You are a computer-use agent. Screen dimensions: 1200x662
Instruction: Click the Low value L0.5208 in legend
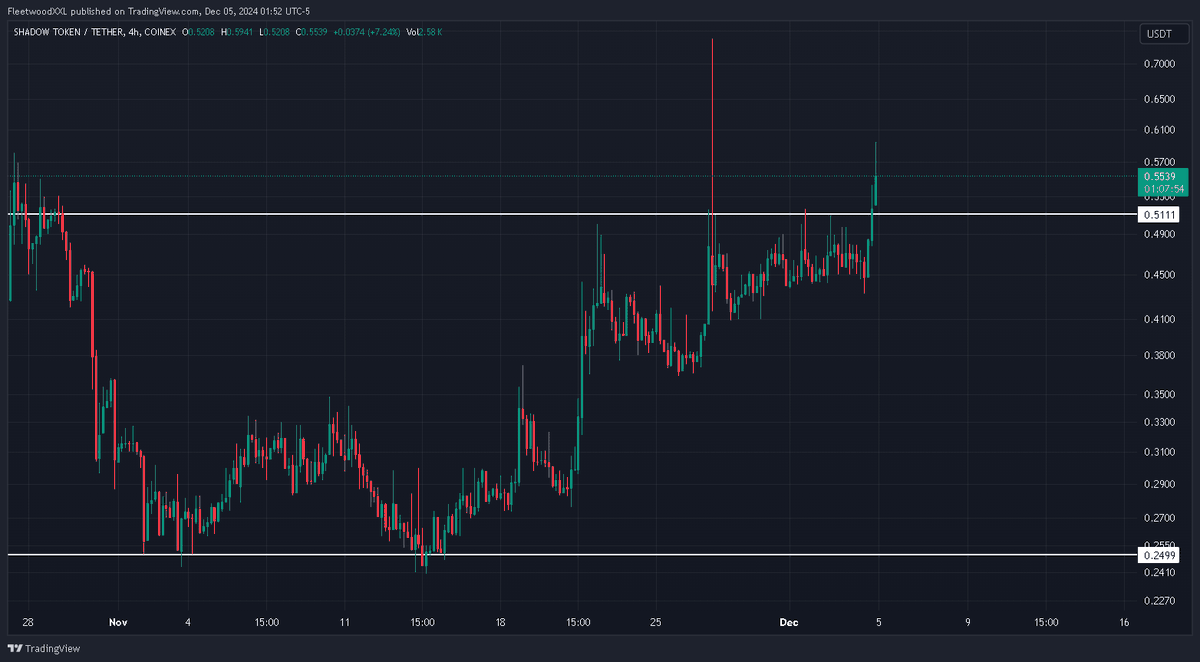click(x=277, y=32)
